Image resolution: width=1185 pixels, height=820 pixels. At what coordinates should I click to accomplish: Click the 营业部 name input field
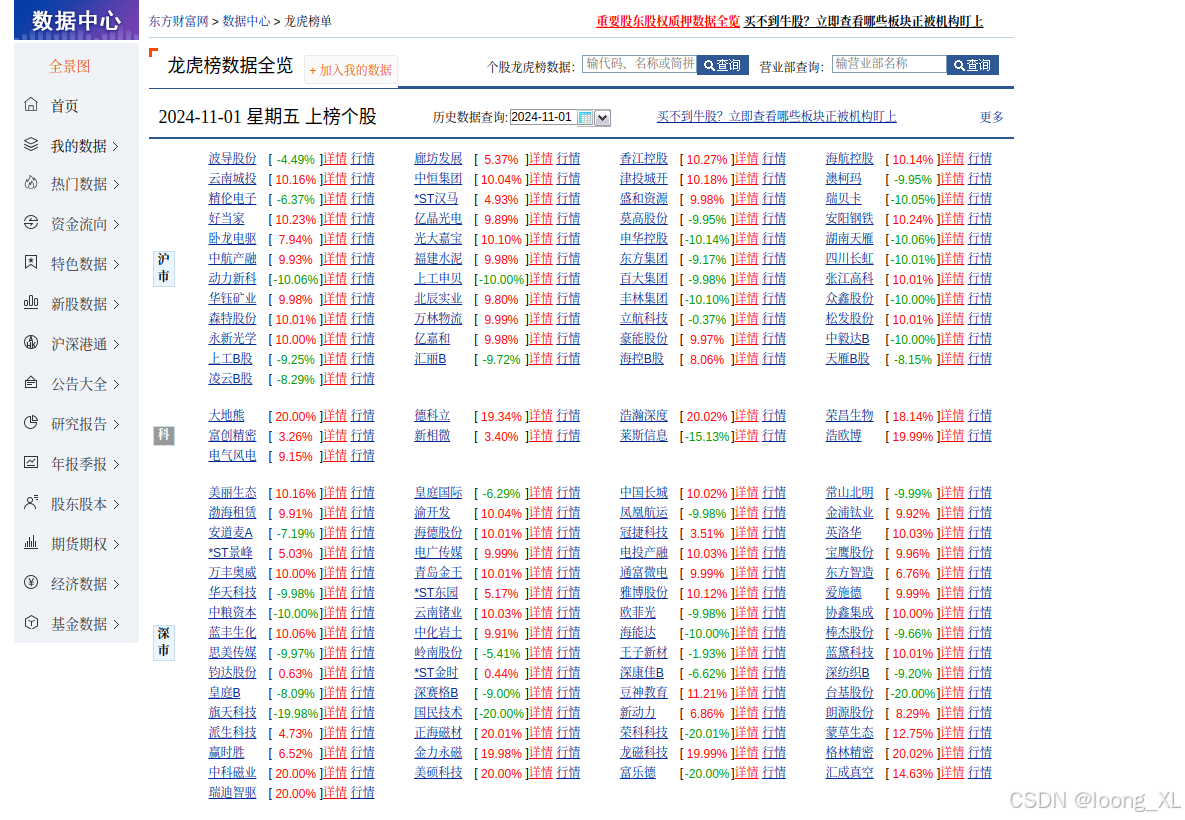(x=890, y=64)
